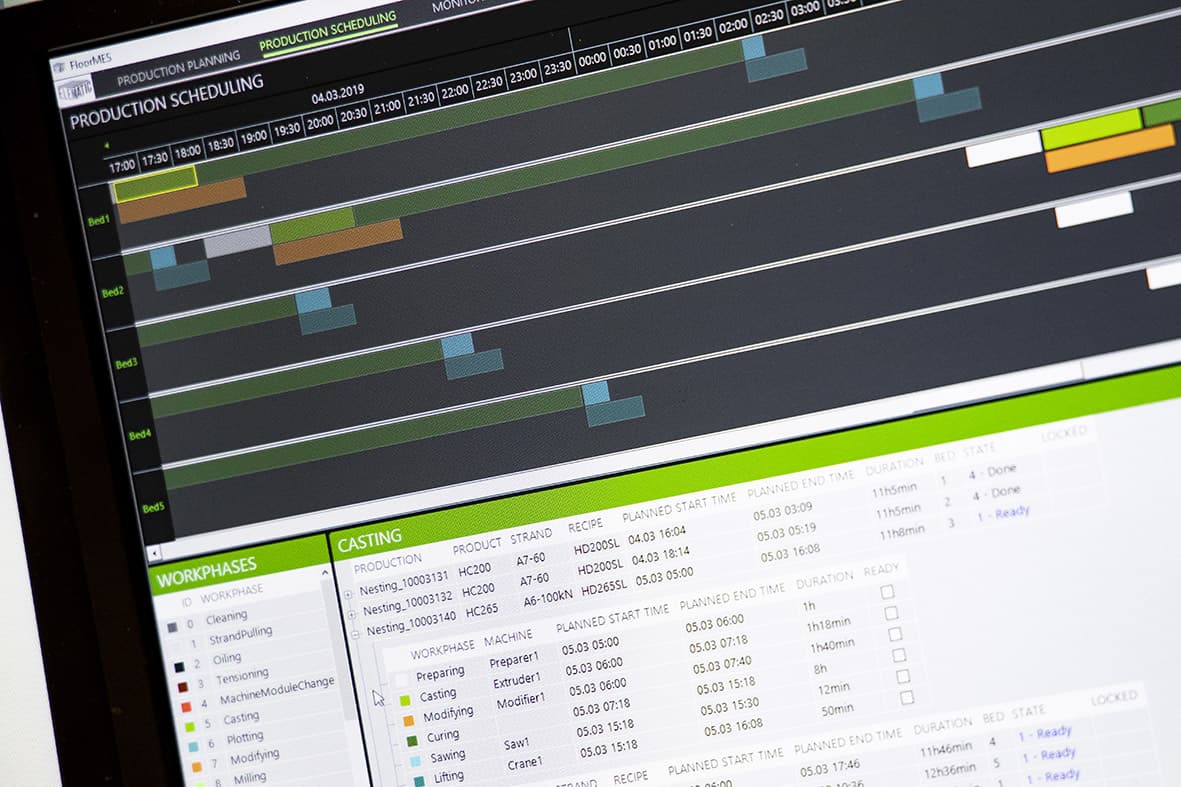1181x787 pixels.
Task: Click the scroll-left arrow below the Gantt chart
Action: [x=154, y=554]
